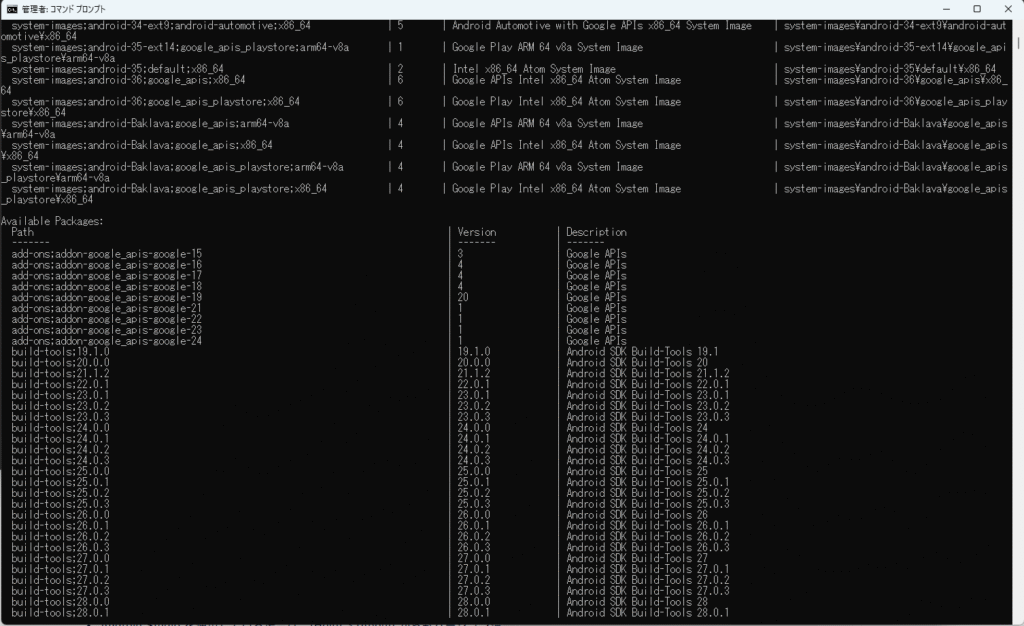
Task: Click version '27.0.2' in the Version column
Action: click(473, 580)
